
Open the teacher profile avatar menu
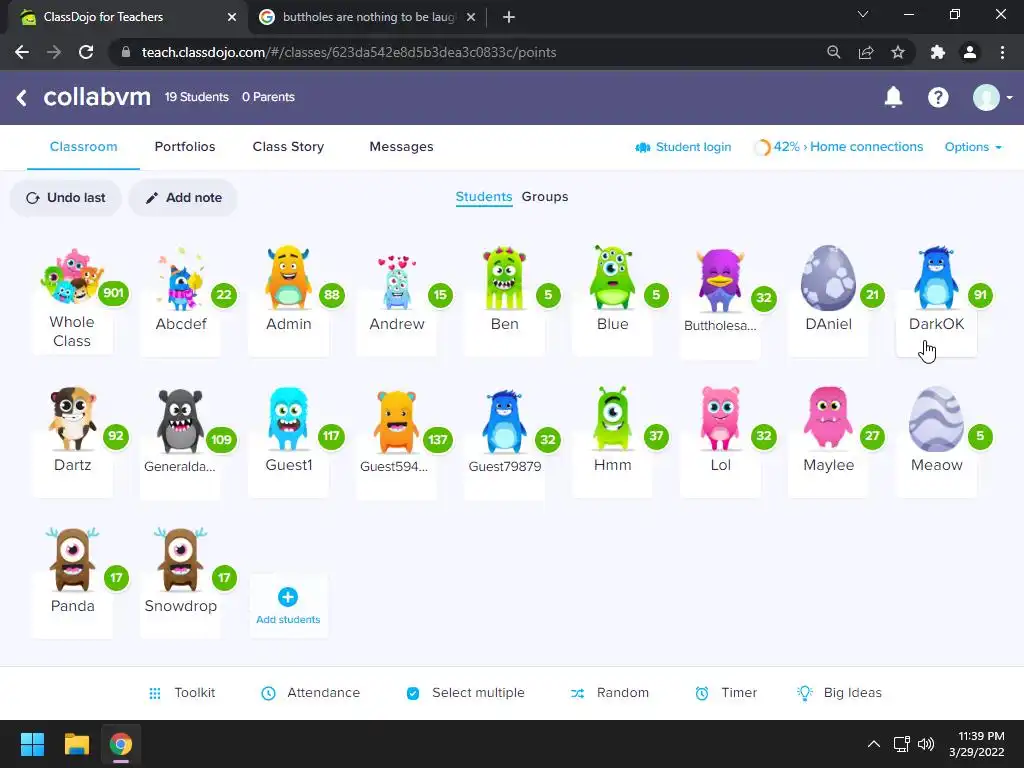click(991, 97)
